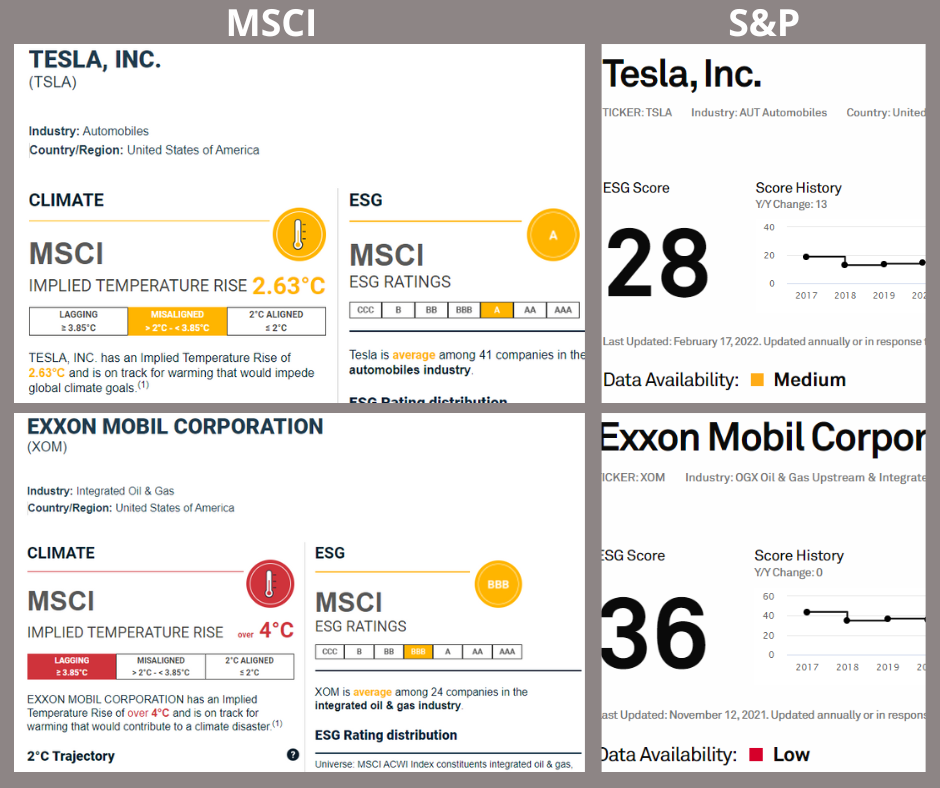Image resolution: width=940 pixels, height=788 pixels.
Task: Click AAA box in Tesla's ESG rating scale
Action: coord(563,310)
